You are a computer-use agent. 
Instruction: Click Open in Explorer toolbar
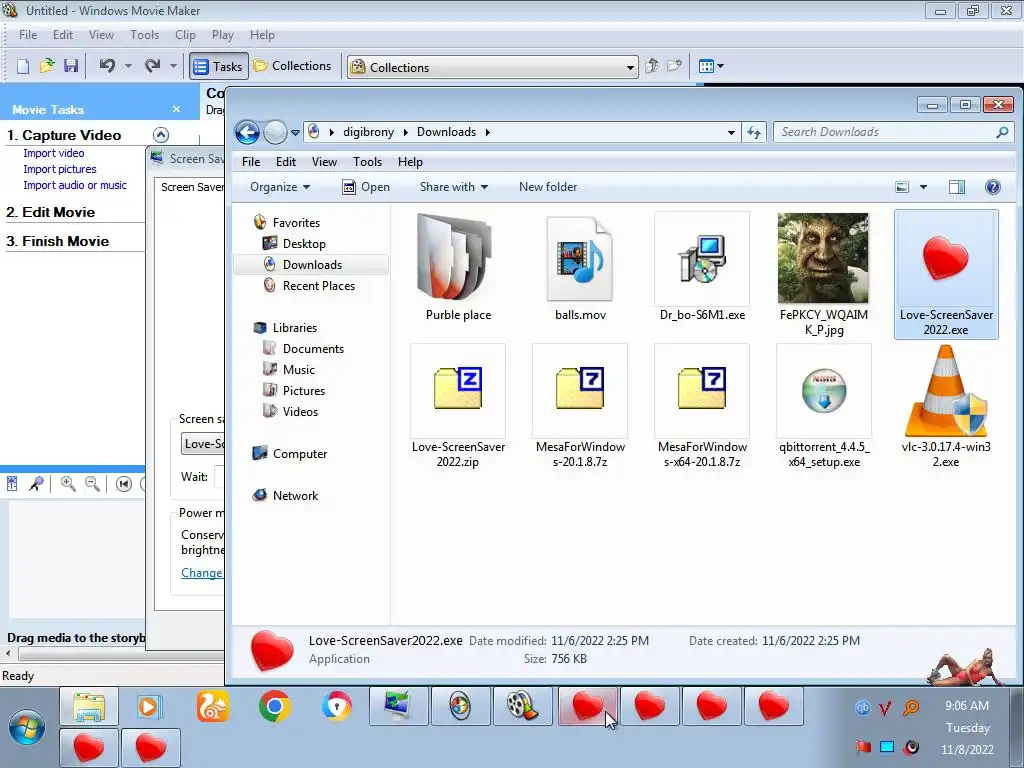[x=366, y=187]
